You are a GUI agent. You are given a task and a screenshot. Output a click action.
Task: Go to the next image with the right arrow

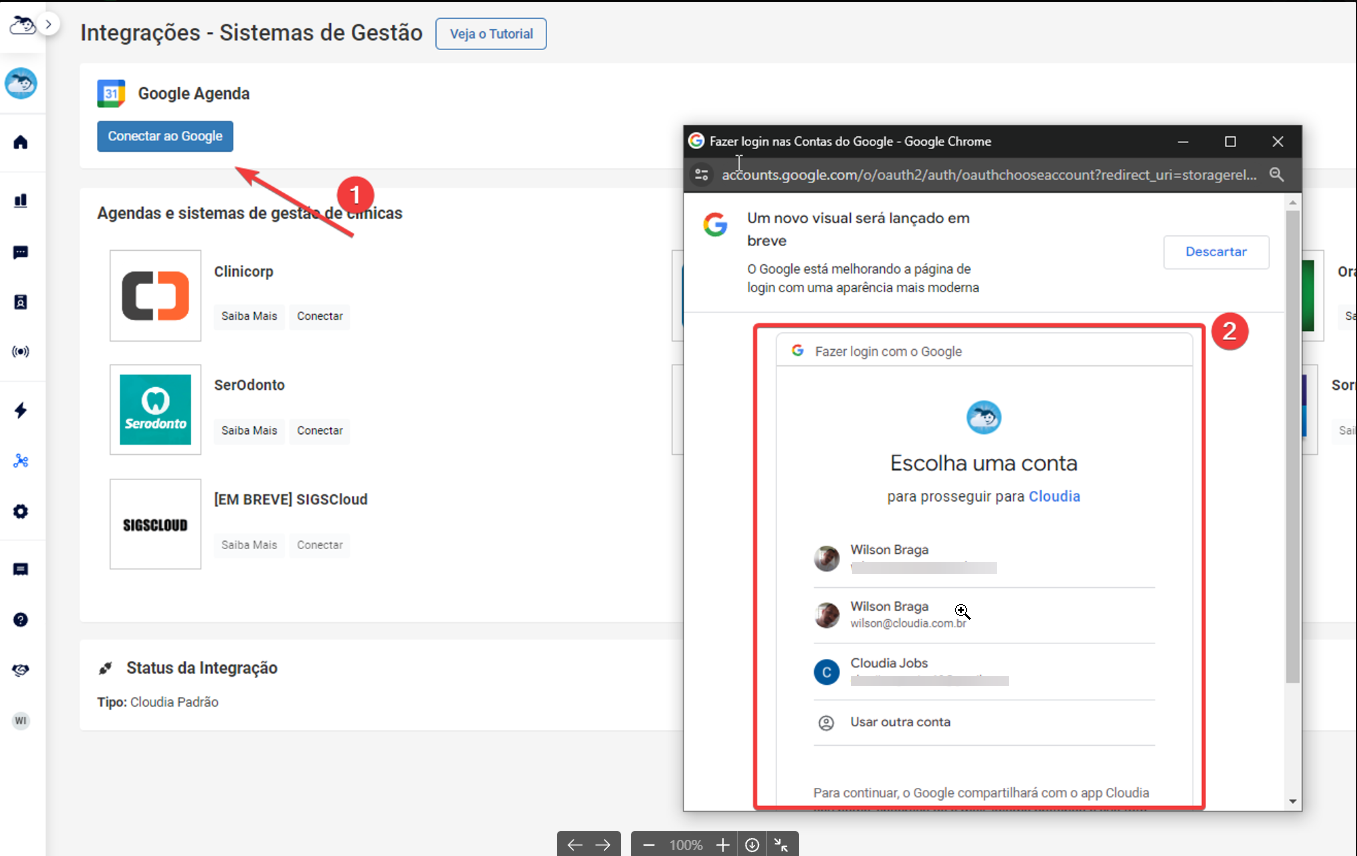point(603,845)
